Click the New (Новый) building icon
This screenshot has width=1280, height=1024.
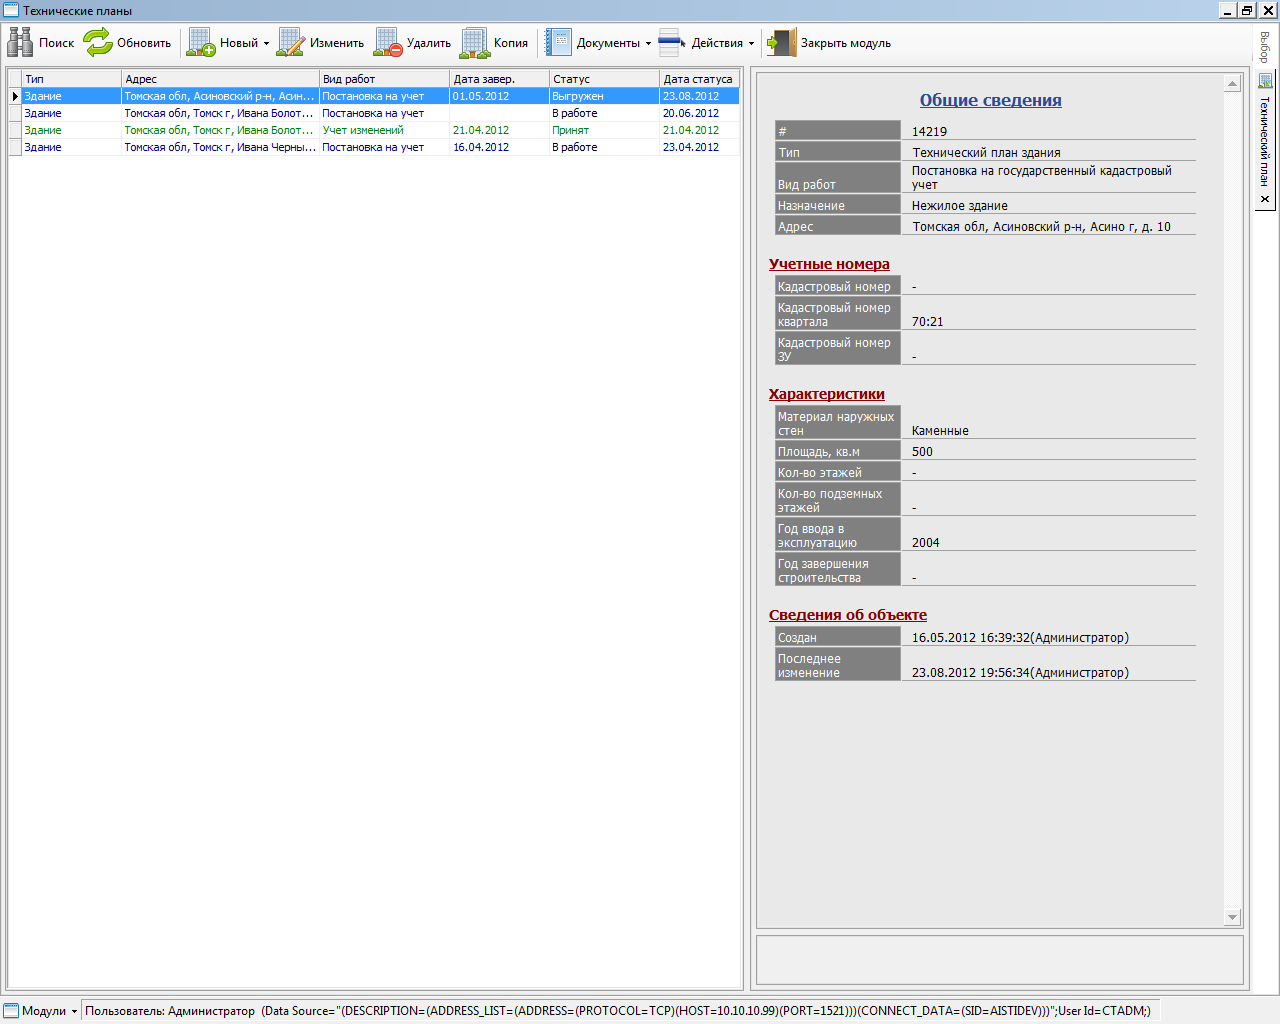tap(201, 43)
